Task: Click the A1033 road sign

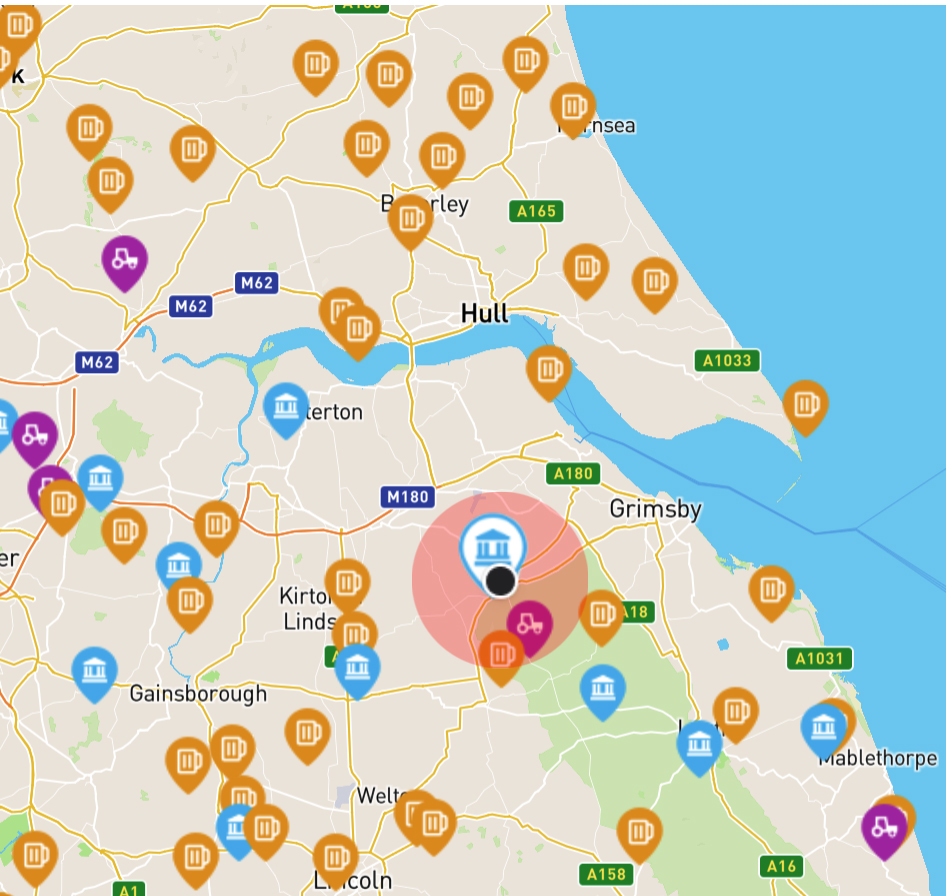Action: tap(727, 361)
